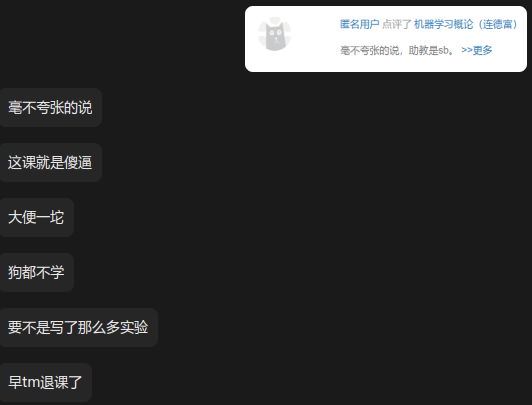The width and height of the screenshot is (532, 405).
Task: Select the 毫不夸张的说 message bubble
Action: (x=51, y=108)
